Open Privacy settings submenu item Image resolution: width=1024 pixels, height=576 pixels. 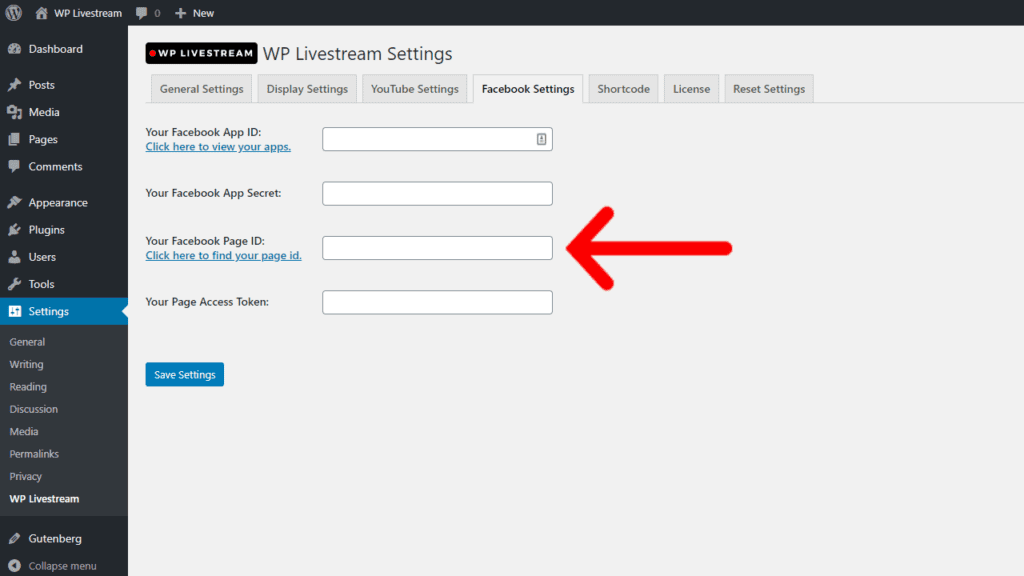[25, 476]
